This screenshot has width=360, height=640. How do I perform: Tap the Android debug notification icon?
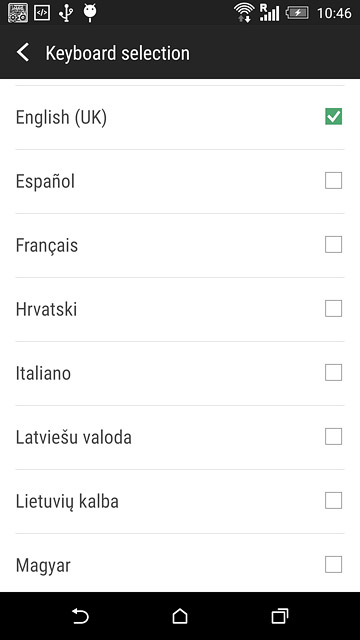point(90,13)
